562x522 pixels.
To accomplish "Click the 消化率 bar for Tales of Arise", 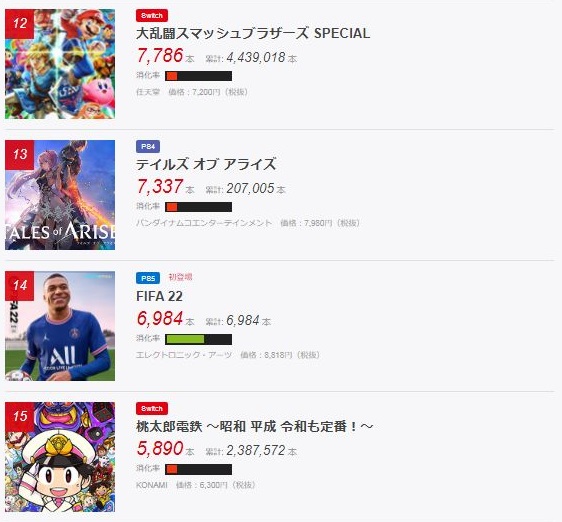I will coord(198,207).
